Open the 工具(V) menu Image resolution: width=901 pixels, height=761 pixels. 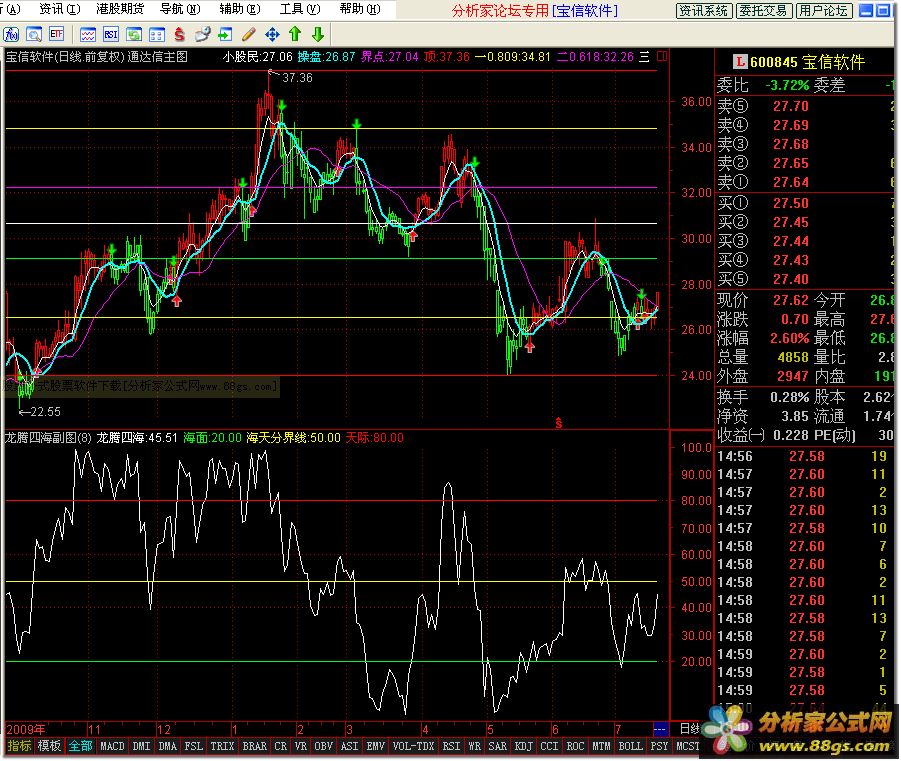point(300,9)
